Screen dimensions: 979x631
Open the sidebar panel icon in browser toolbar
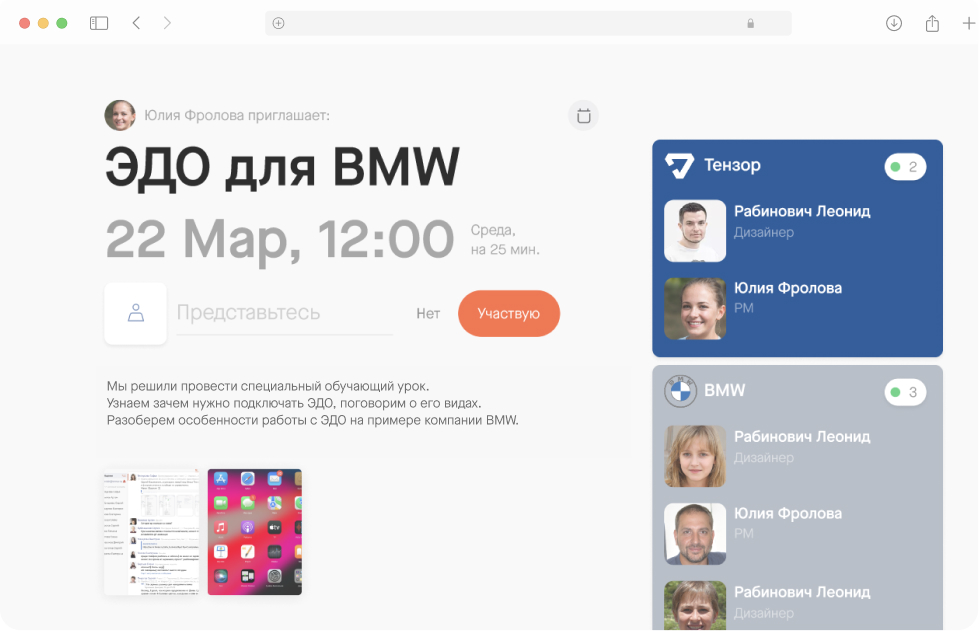(98, 22)
